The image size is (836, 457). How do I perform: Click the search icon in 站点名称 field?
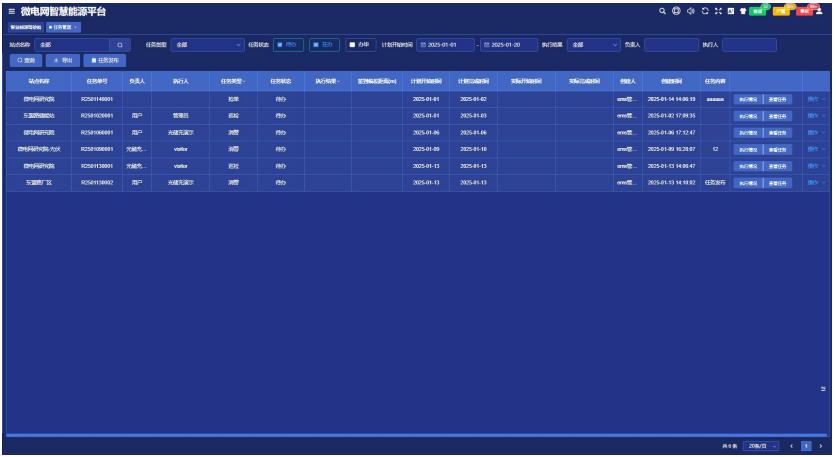point(121,45)
